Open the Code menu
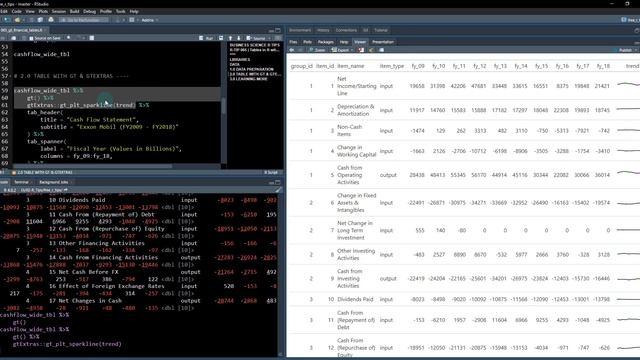This screenshot has height=360, width=640. 17,11
